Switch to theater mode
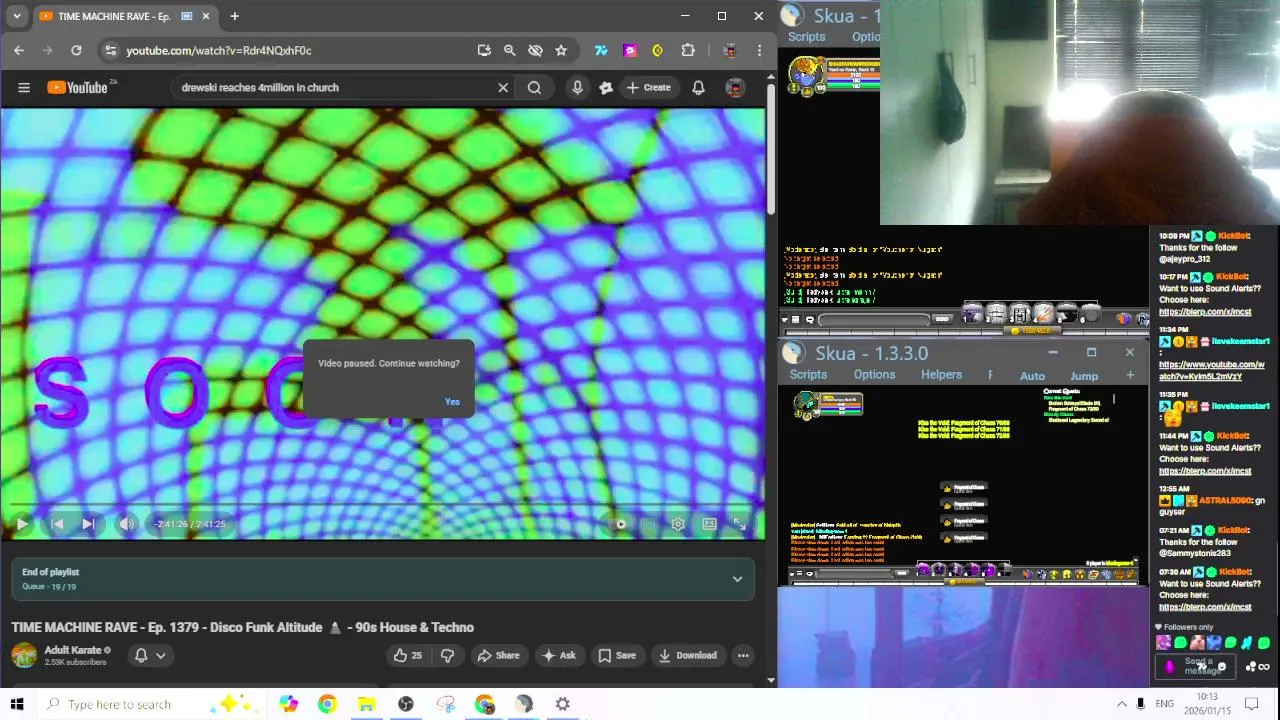This screenshot has height=720, width=1280. [709, 524]
